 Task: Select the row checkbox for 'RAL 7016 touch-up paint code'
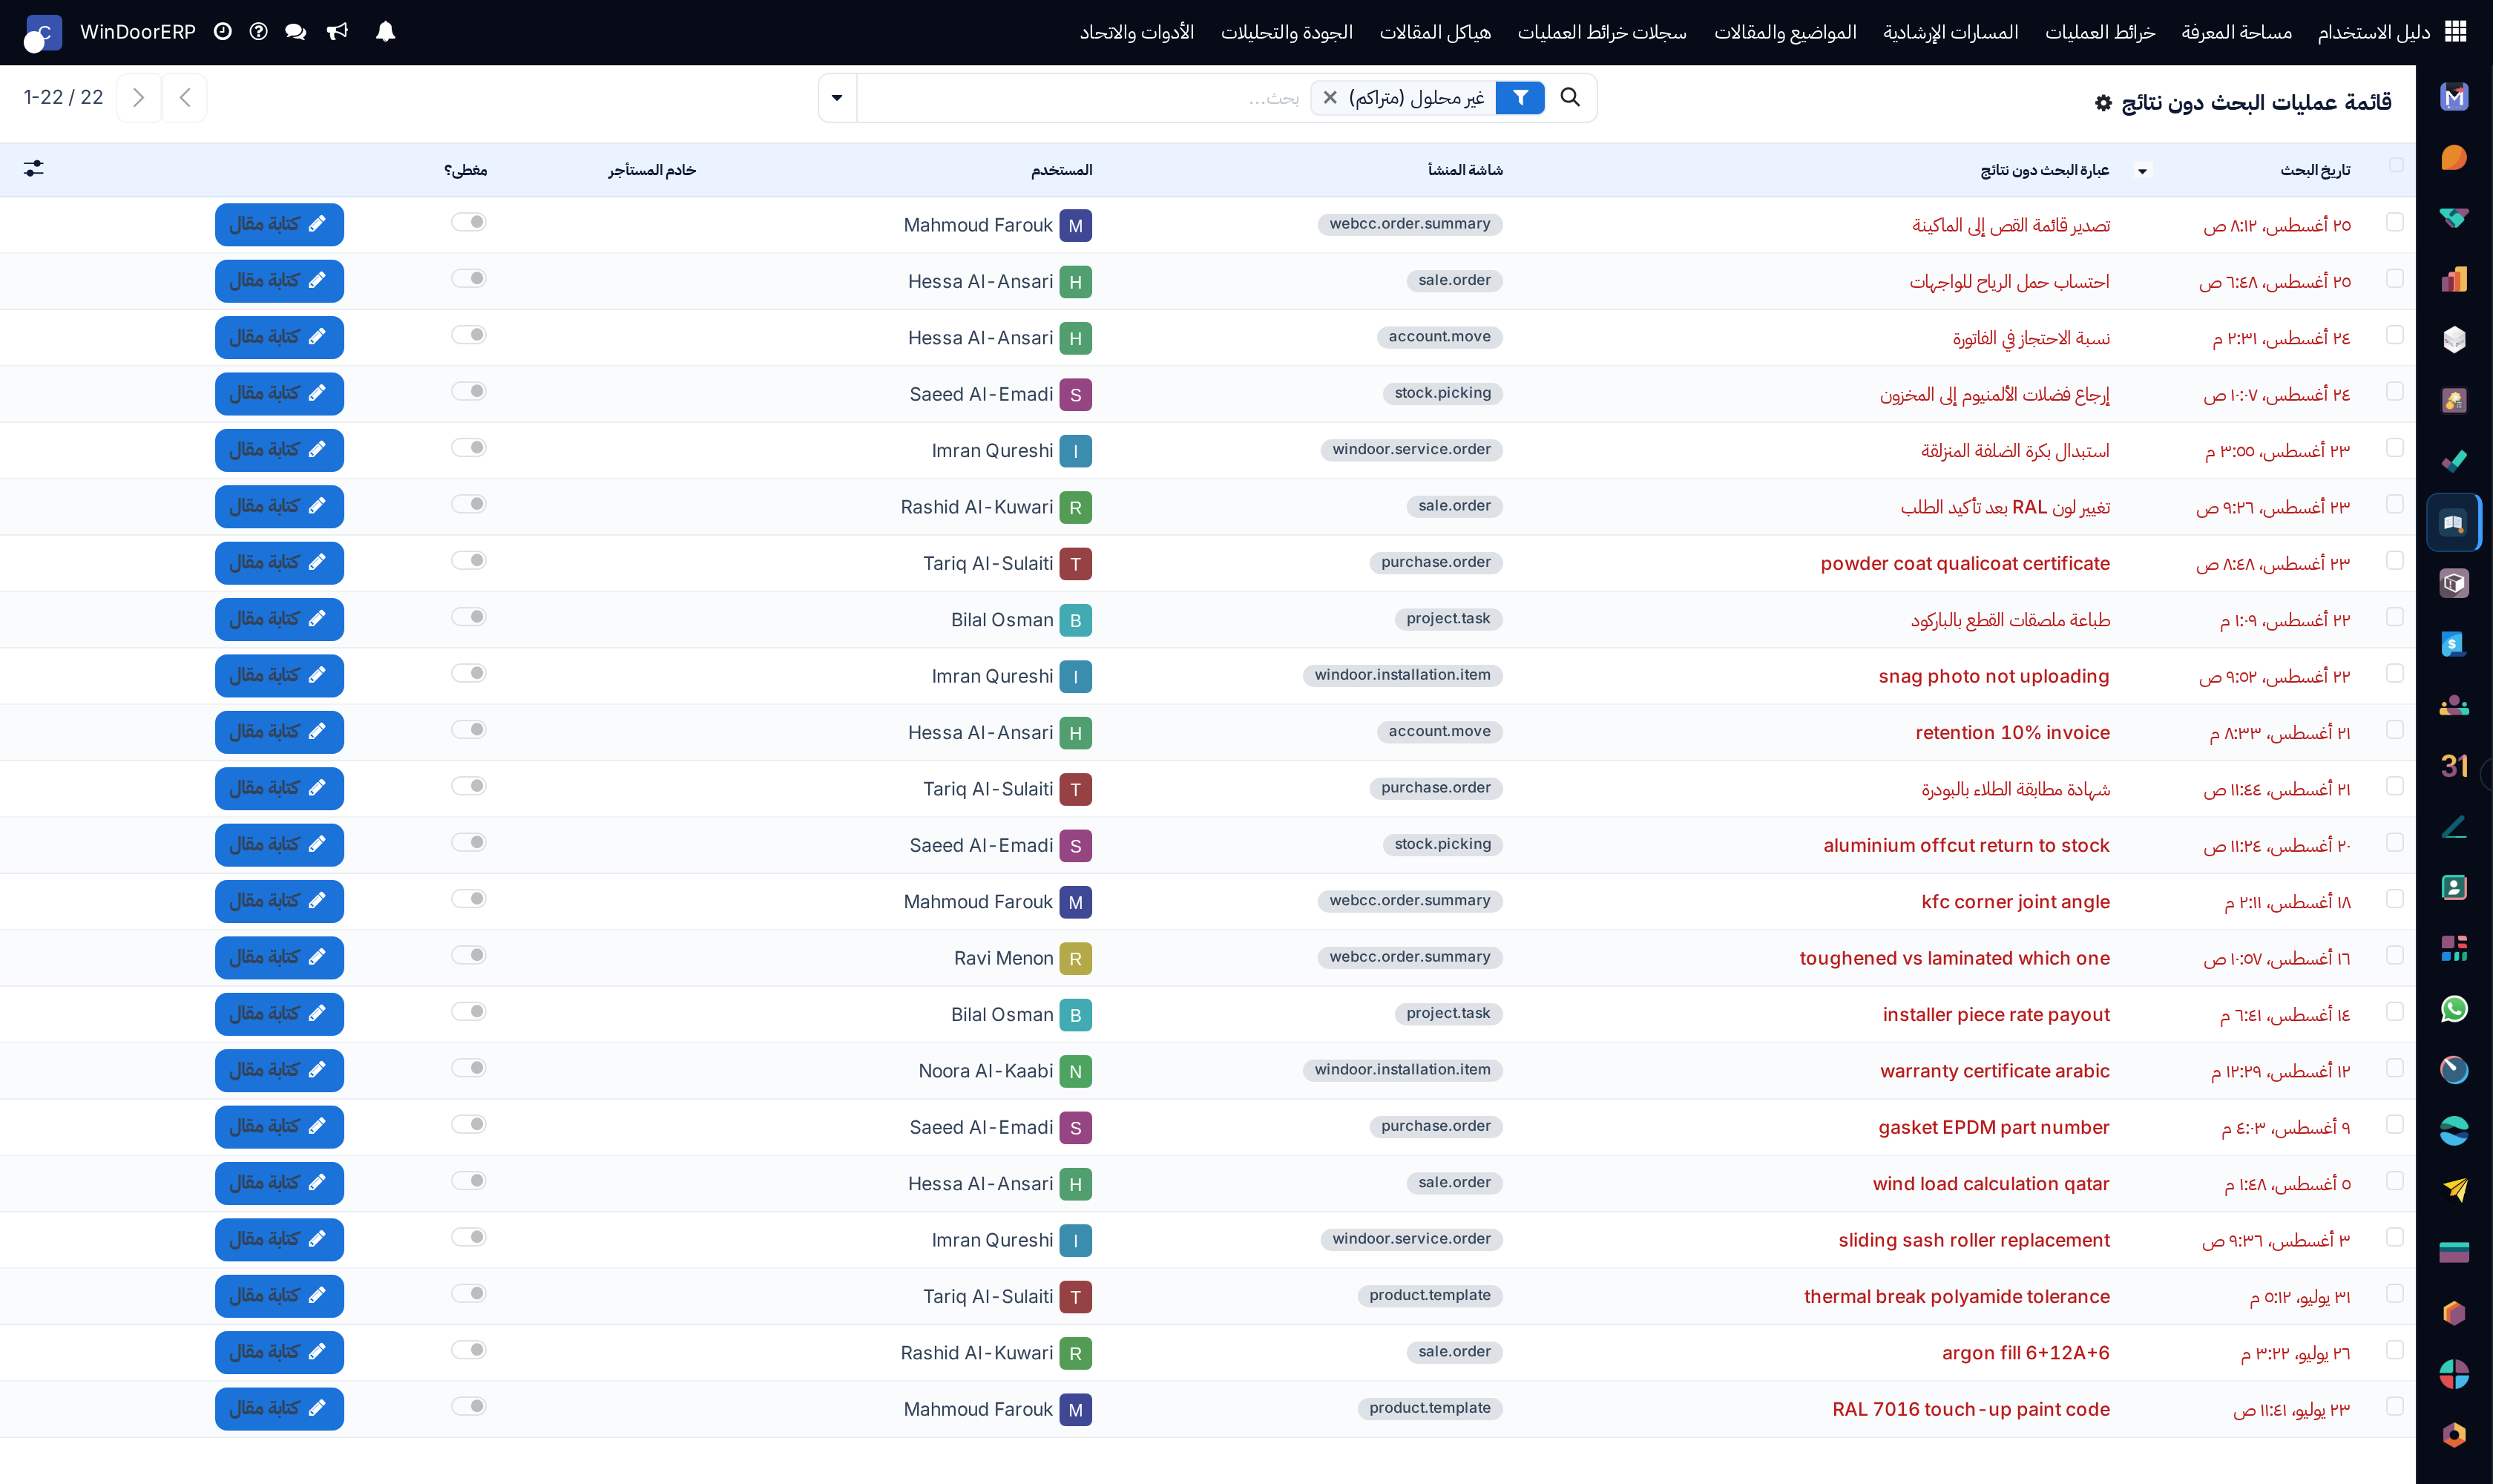tap(2394, 1406)
